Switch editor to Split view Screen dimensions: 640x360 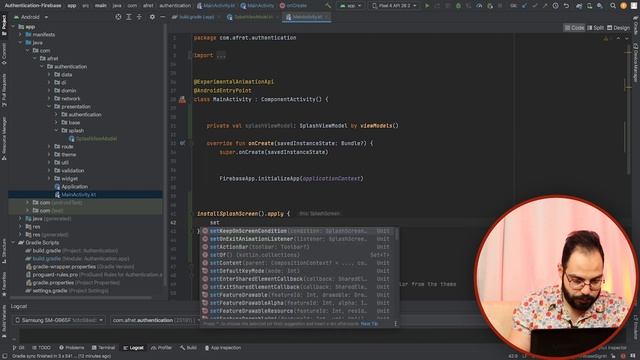pyautogui.click(x=595, y=28)
